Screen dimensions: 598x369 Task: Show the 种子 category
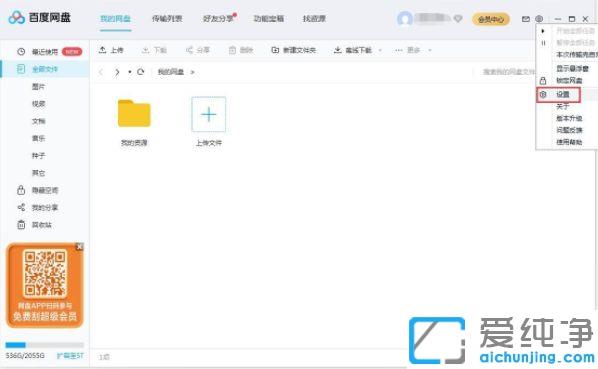[x=39, y=156]
